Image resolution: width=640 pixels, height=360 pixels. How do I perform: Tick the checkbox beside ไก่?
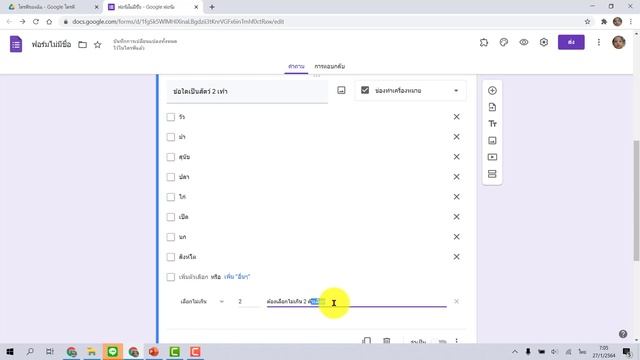tap(171, 197)
